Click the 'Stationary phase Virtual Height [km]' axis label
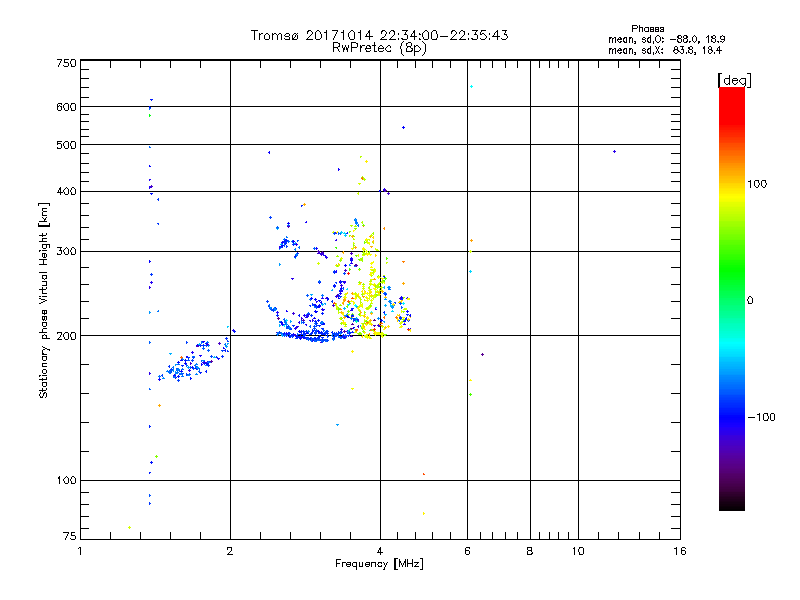The height and width of the screenshot is (600, 800). [44, 300]
